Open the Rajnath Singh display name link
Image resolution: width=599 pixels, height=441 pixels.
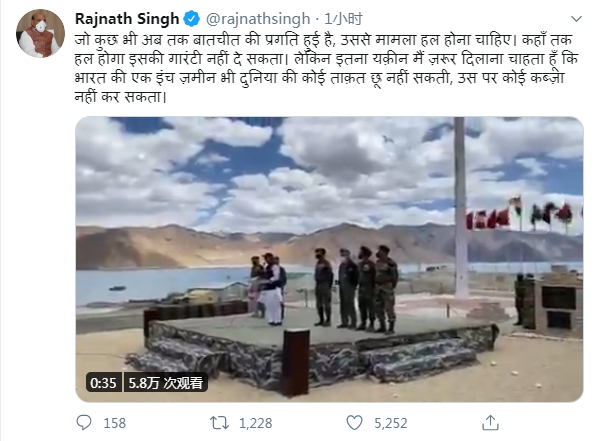pos(127,19)
